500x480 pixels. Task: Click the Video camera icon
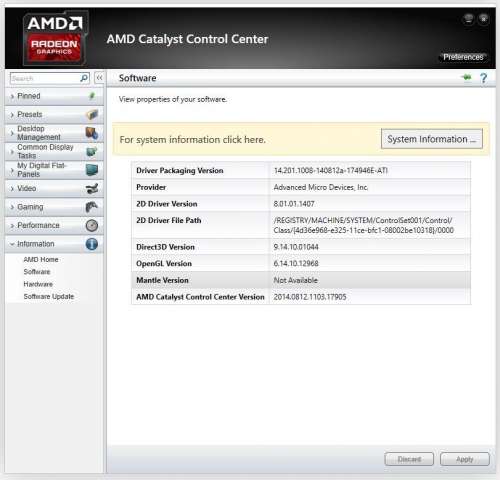pos(92,189)
